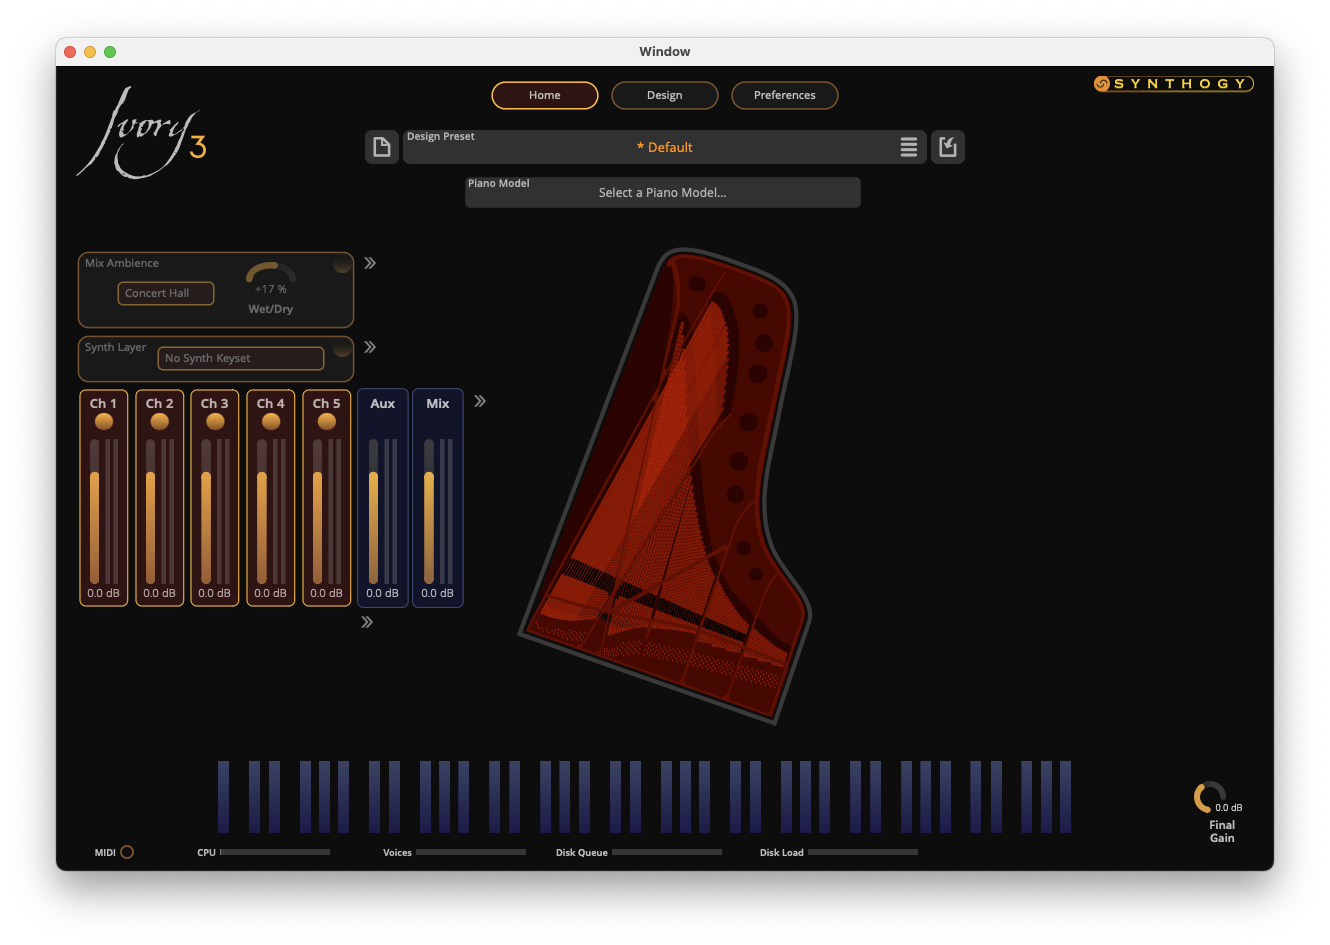Viewport: 1330px width, 945px height.
Task: Click the MIDI indicator circle
Action: pos(127,852)
